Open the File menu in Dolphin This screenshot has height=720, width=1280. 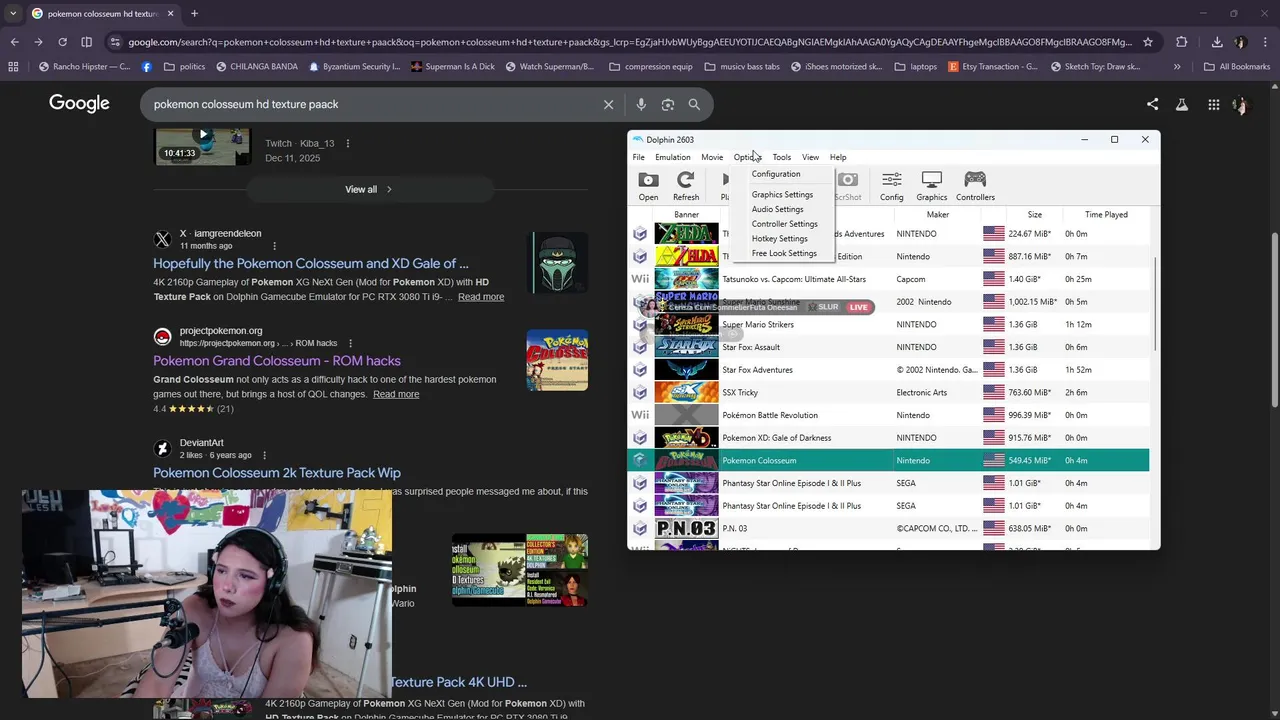[x=638, y=157]
